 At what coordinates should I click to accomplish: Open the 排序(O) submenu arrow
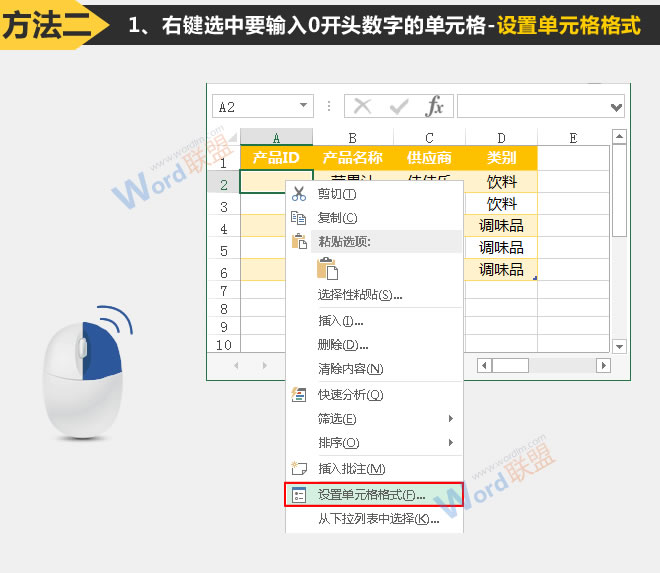tap(450, 442)
